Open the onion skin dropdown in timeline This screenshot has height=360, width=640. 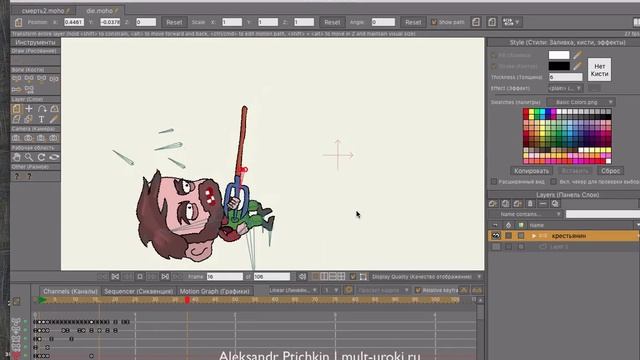383,290
